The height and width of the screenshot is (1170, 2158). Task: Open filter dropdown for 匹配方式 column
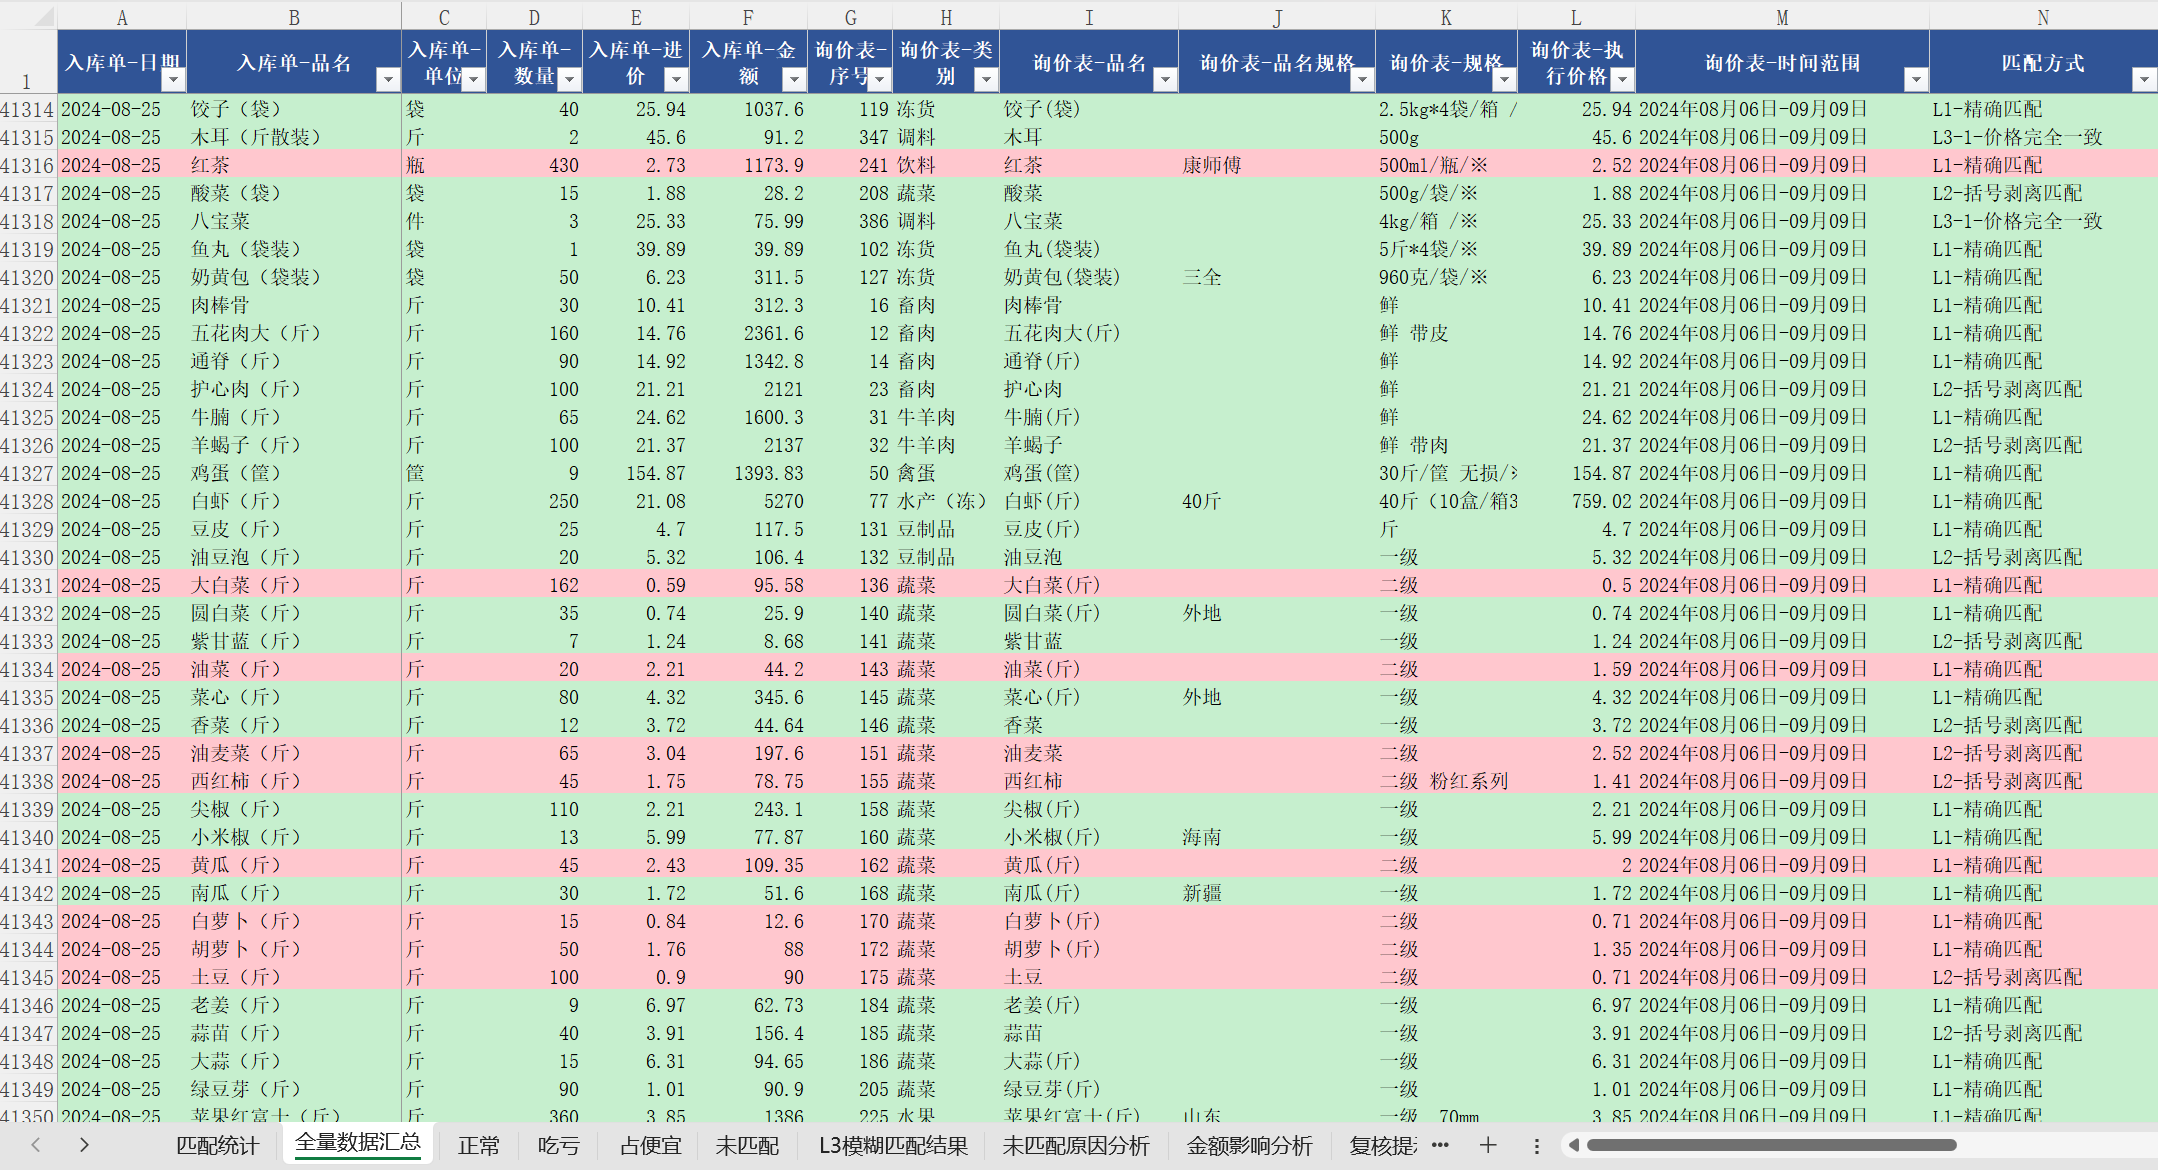[x=2144, y=79]
